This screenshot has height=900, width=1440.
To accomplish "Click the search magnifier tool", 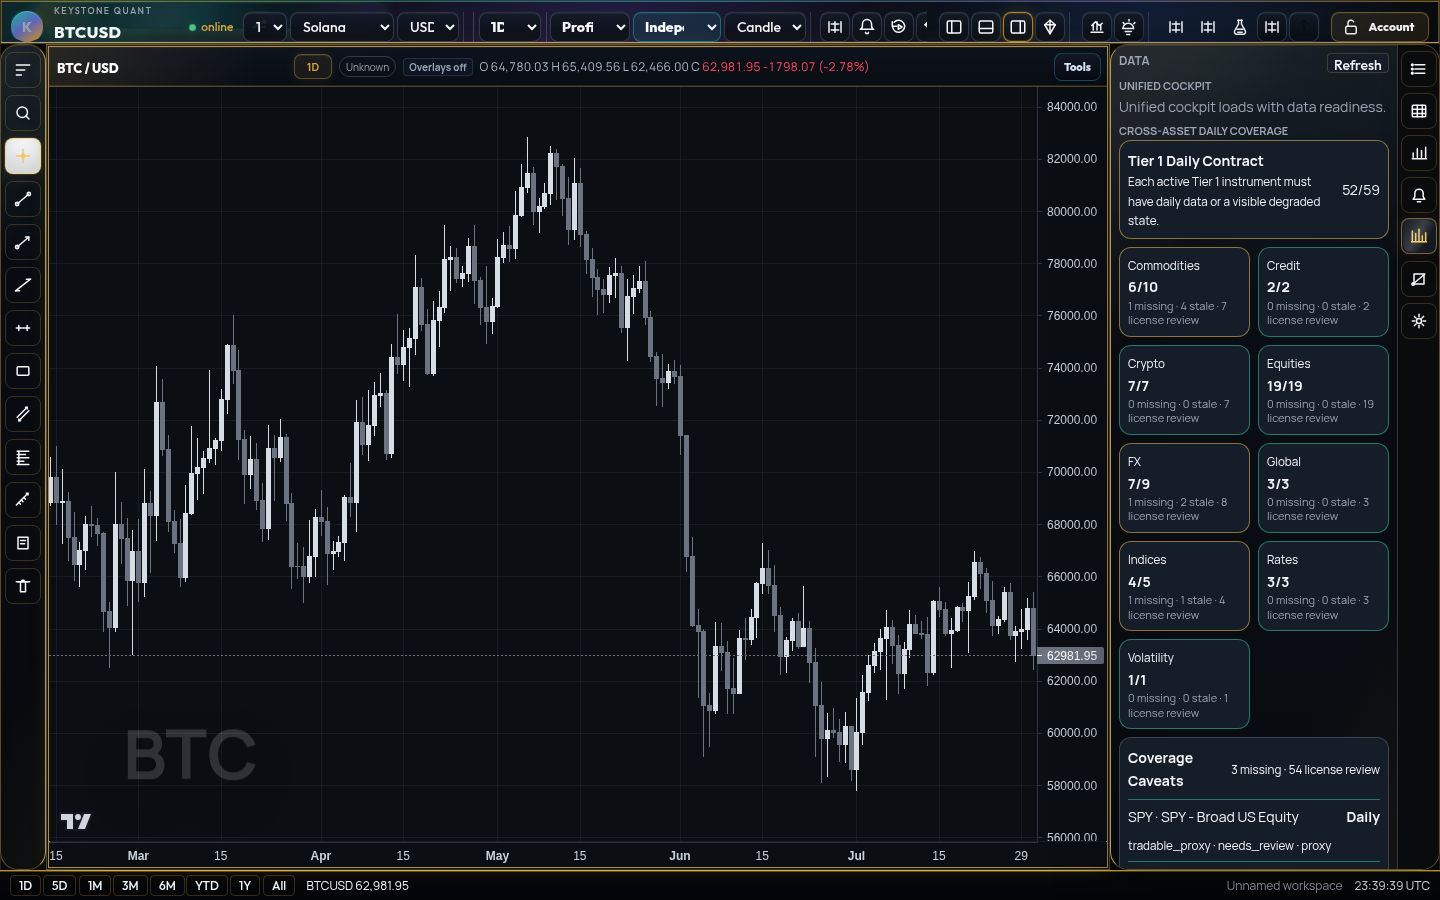I will (23, 113).
